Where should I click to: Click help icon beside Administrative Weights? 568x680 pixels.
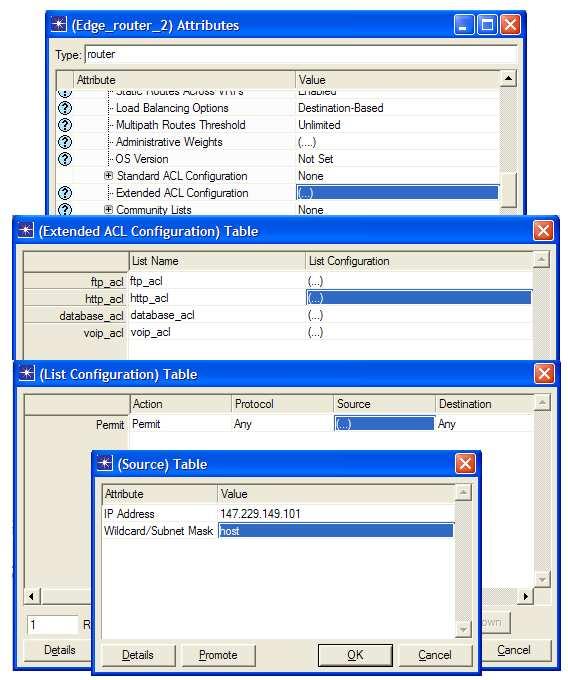click(x=65, y=142)
